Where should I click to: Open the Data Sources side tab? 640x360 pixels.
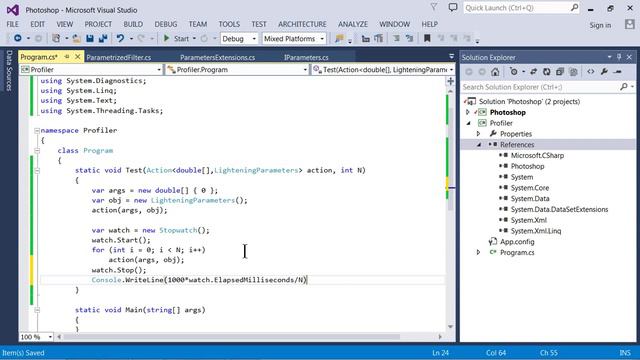9,71
